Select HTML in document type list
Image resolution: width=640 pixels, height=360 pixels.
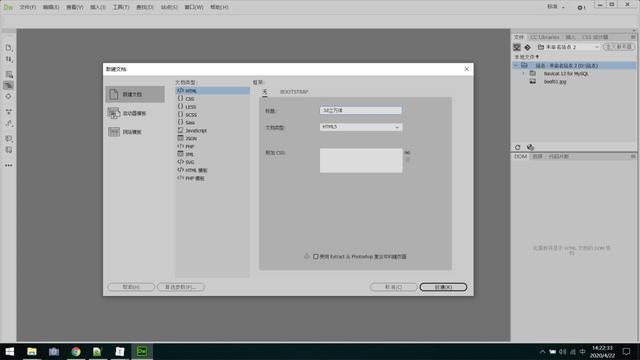pos(213,91)
